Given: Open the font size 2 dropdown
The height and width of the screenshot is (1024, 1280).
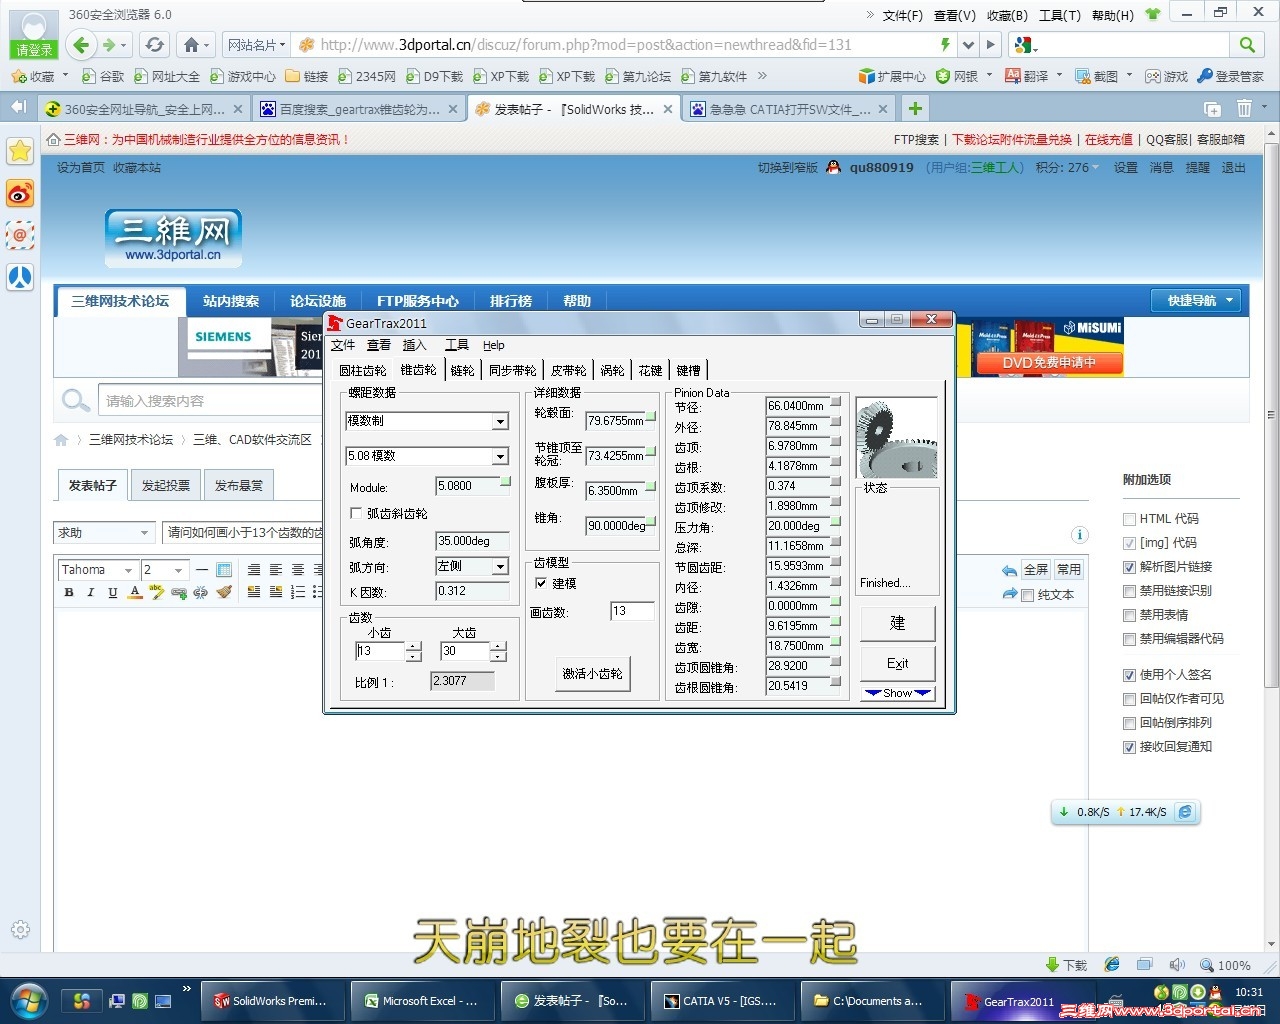Looking at the screenshot, I should click(x=164, y=570).
